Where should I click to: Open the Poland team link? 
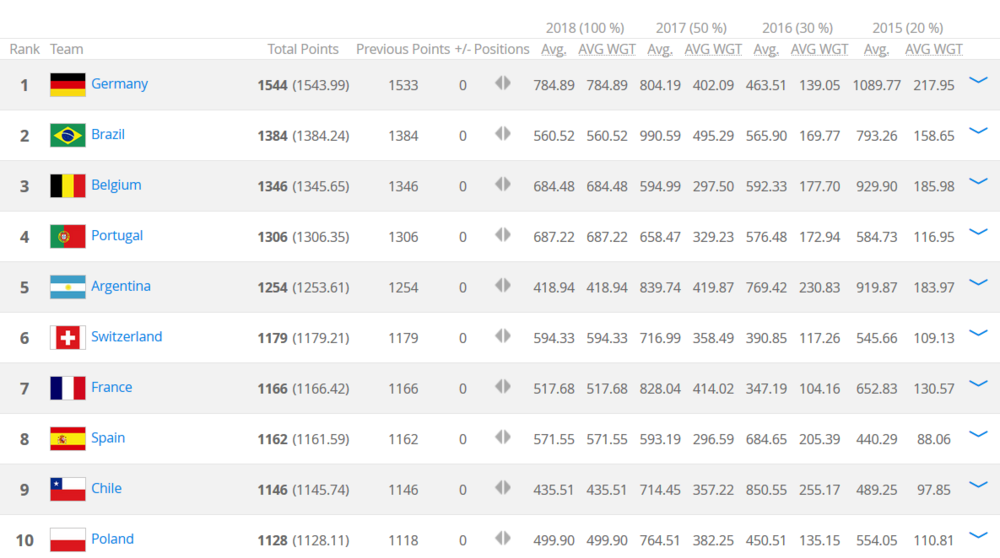click(x=112, y=539)
